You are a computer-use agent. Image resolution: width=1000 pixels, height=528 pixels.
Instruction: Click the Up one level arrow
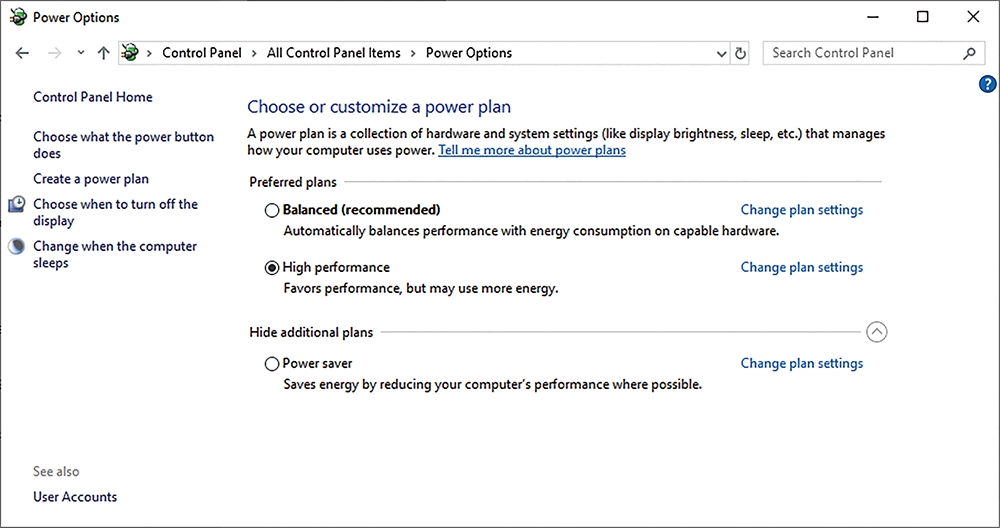click(103, 53)
